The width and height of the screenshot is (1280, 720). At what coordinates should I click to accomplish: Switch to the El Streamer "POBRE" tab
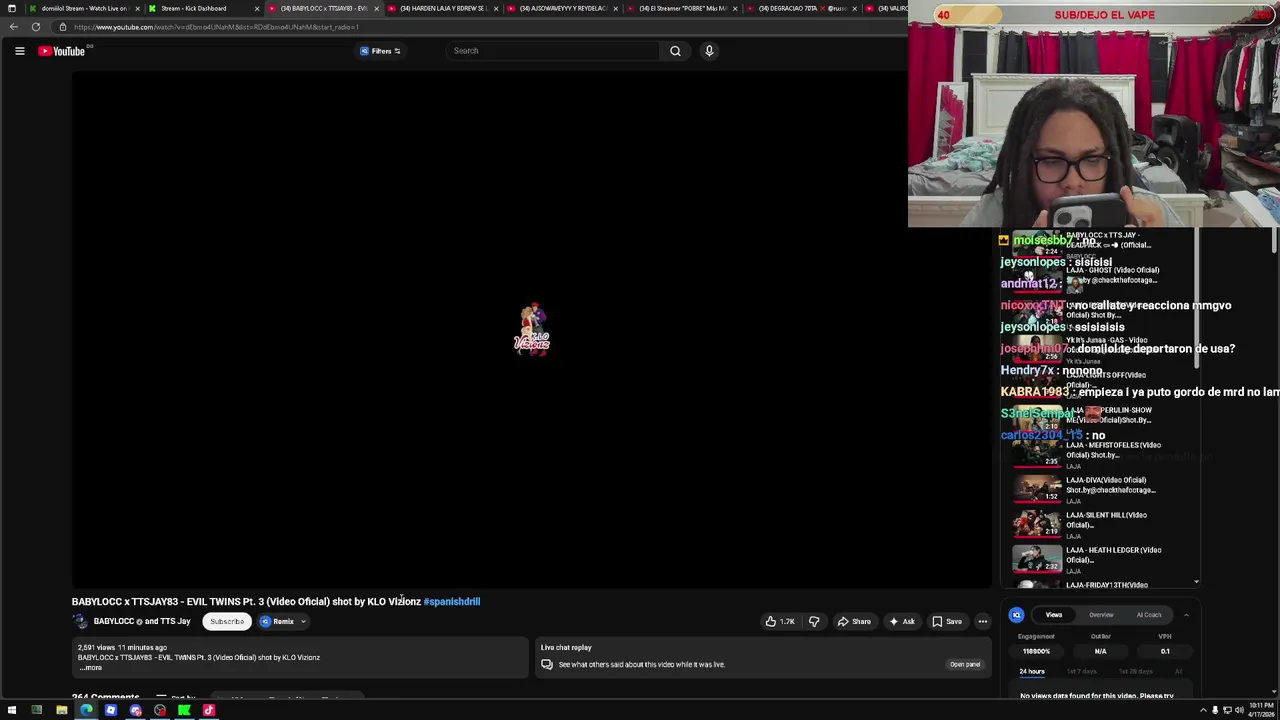pyautogui.click(x=682, y=8)
